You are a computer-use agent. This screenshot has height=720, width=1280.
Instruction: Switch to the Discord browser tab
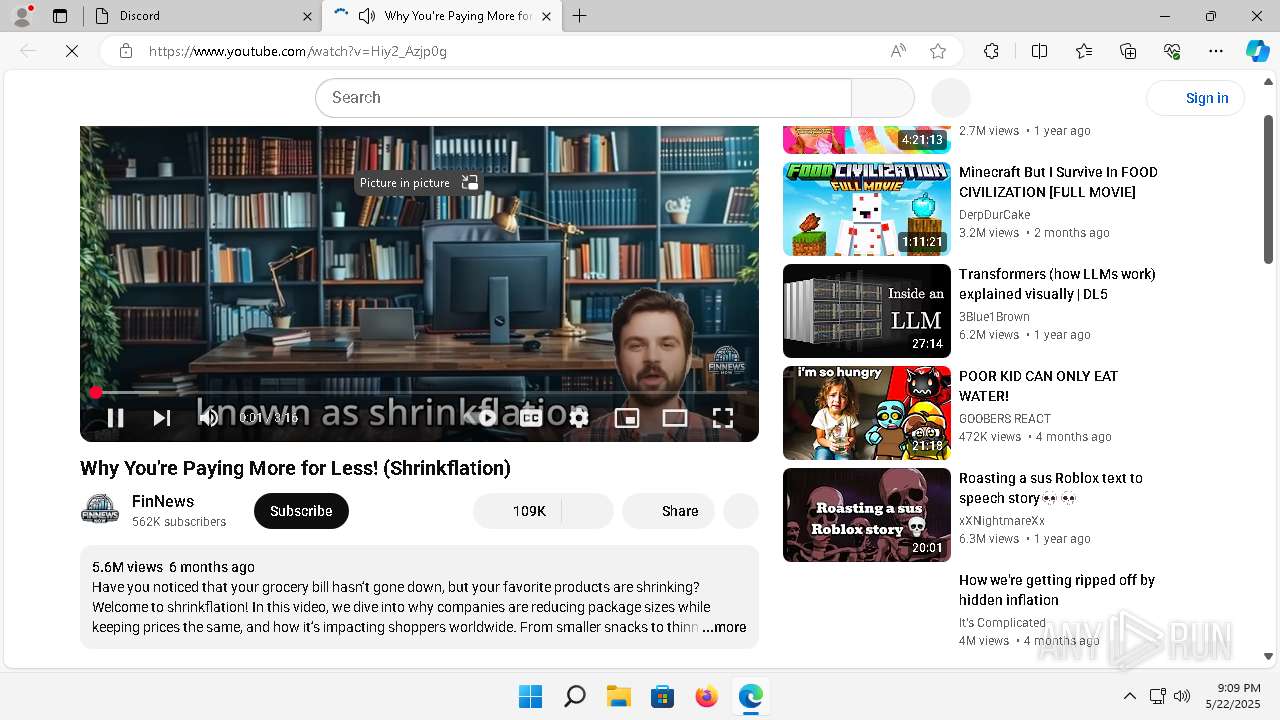[202, 16]
